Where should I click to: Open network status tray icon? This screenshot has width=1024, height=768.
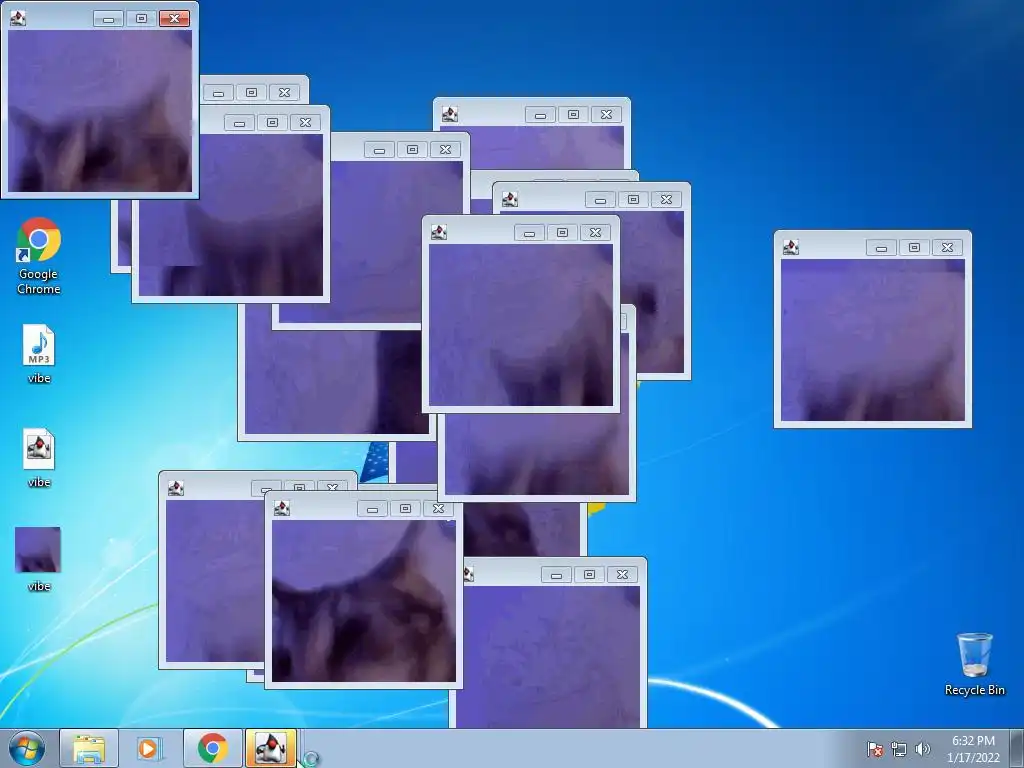tap(899, 749)
